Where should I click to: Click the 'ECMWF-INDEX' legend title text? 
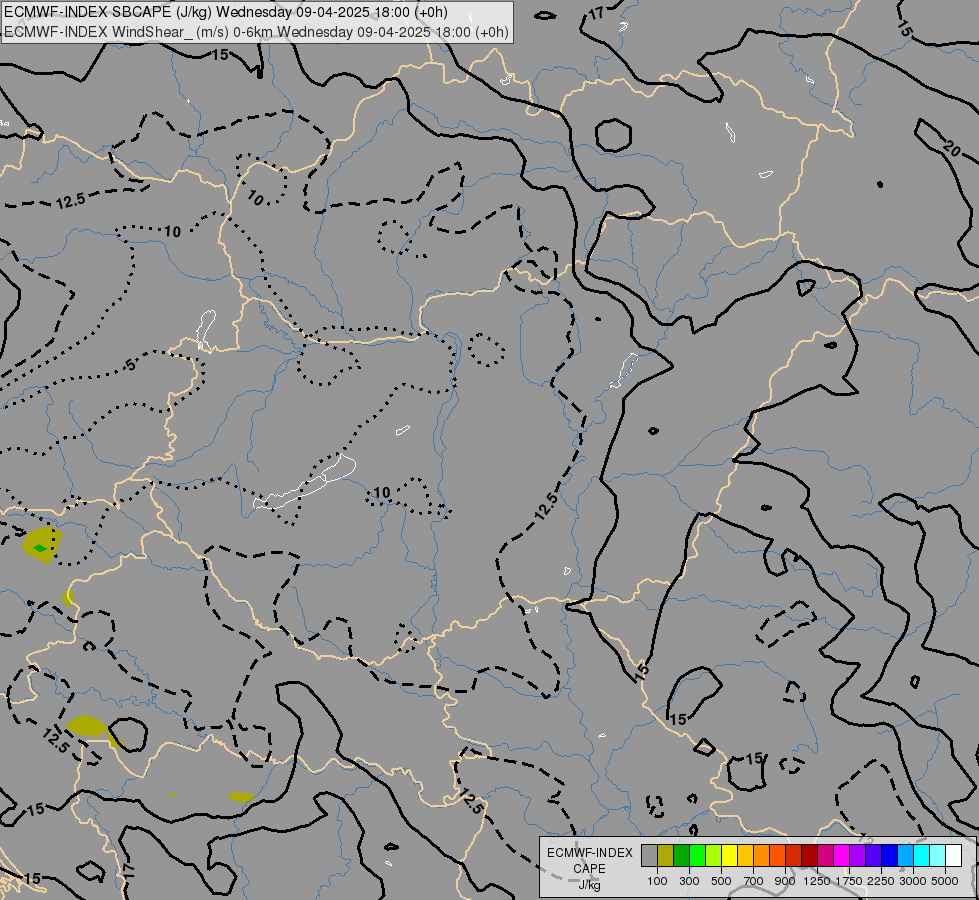(x=589, y=853)
